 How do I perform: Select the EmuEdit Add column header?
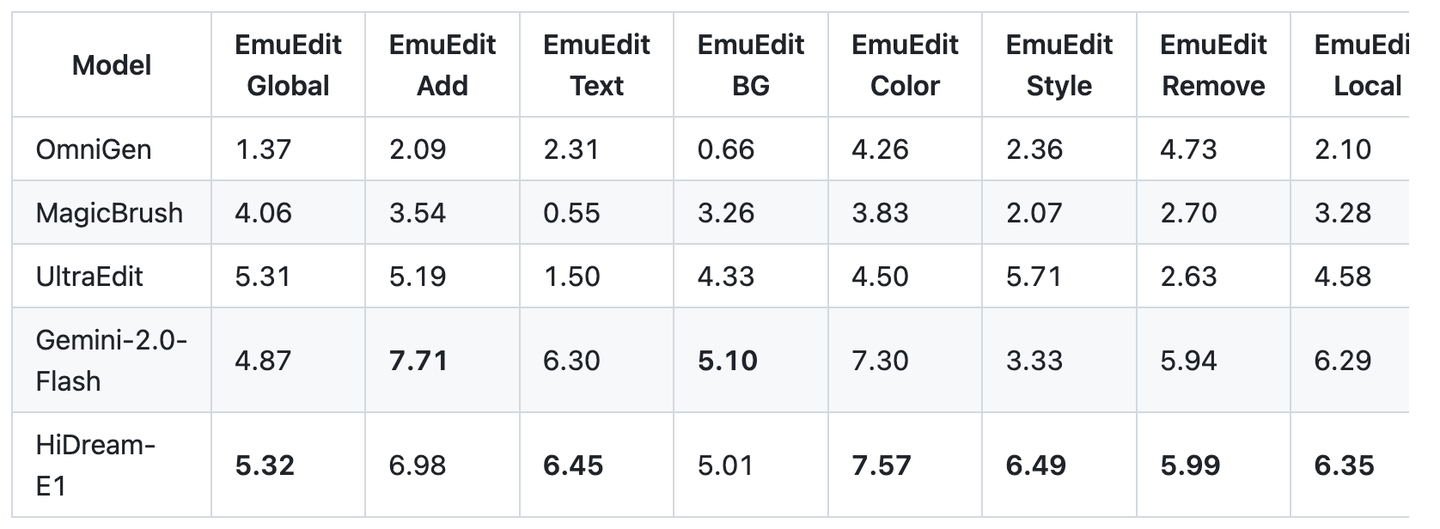pyautogui.click(x=442, y=66)
